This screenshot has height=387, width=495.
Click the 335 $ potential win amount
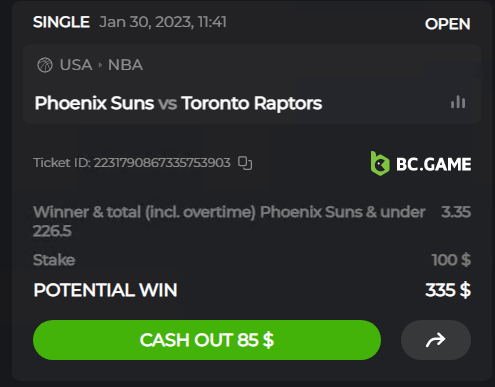point(448,290)
